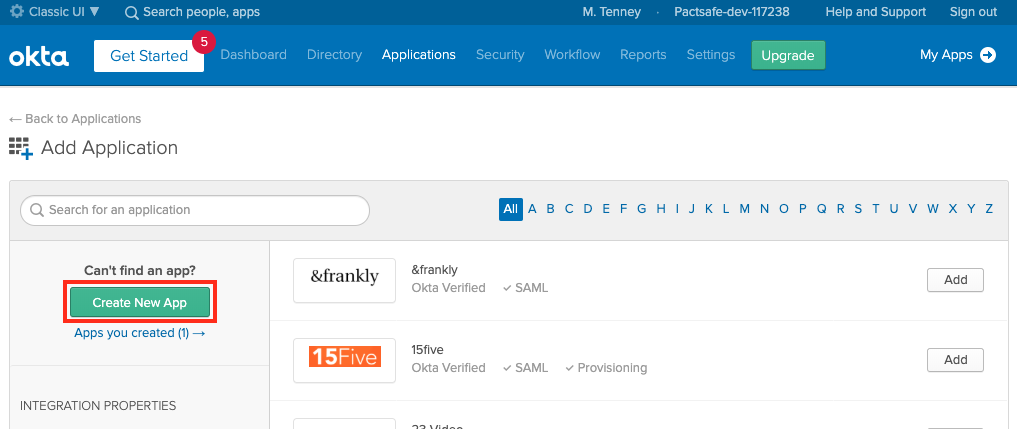
Task: Click the 15Five app logo thumbnail
Action: click(344, 360)
